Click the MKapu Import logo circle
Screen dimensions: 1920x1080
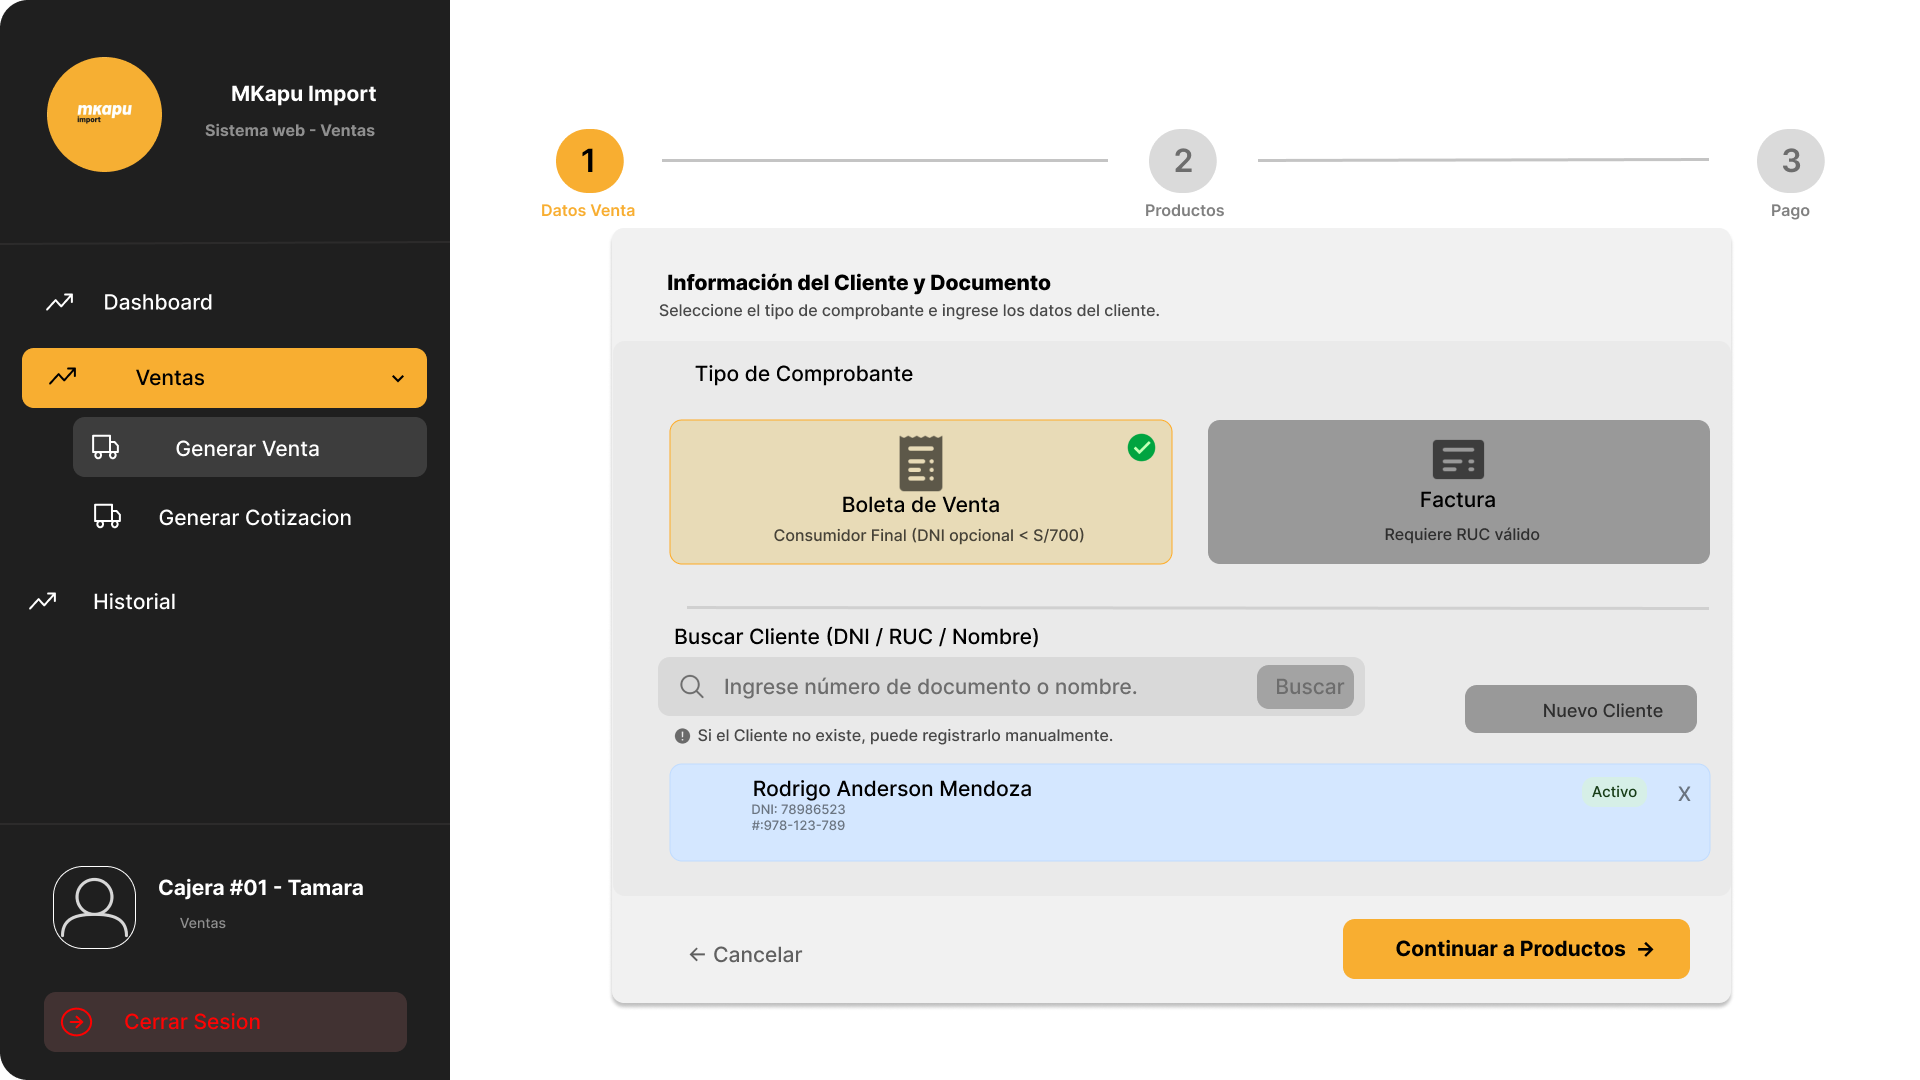point(104,114)
